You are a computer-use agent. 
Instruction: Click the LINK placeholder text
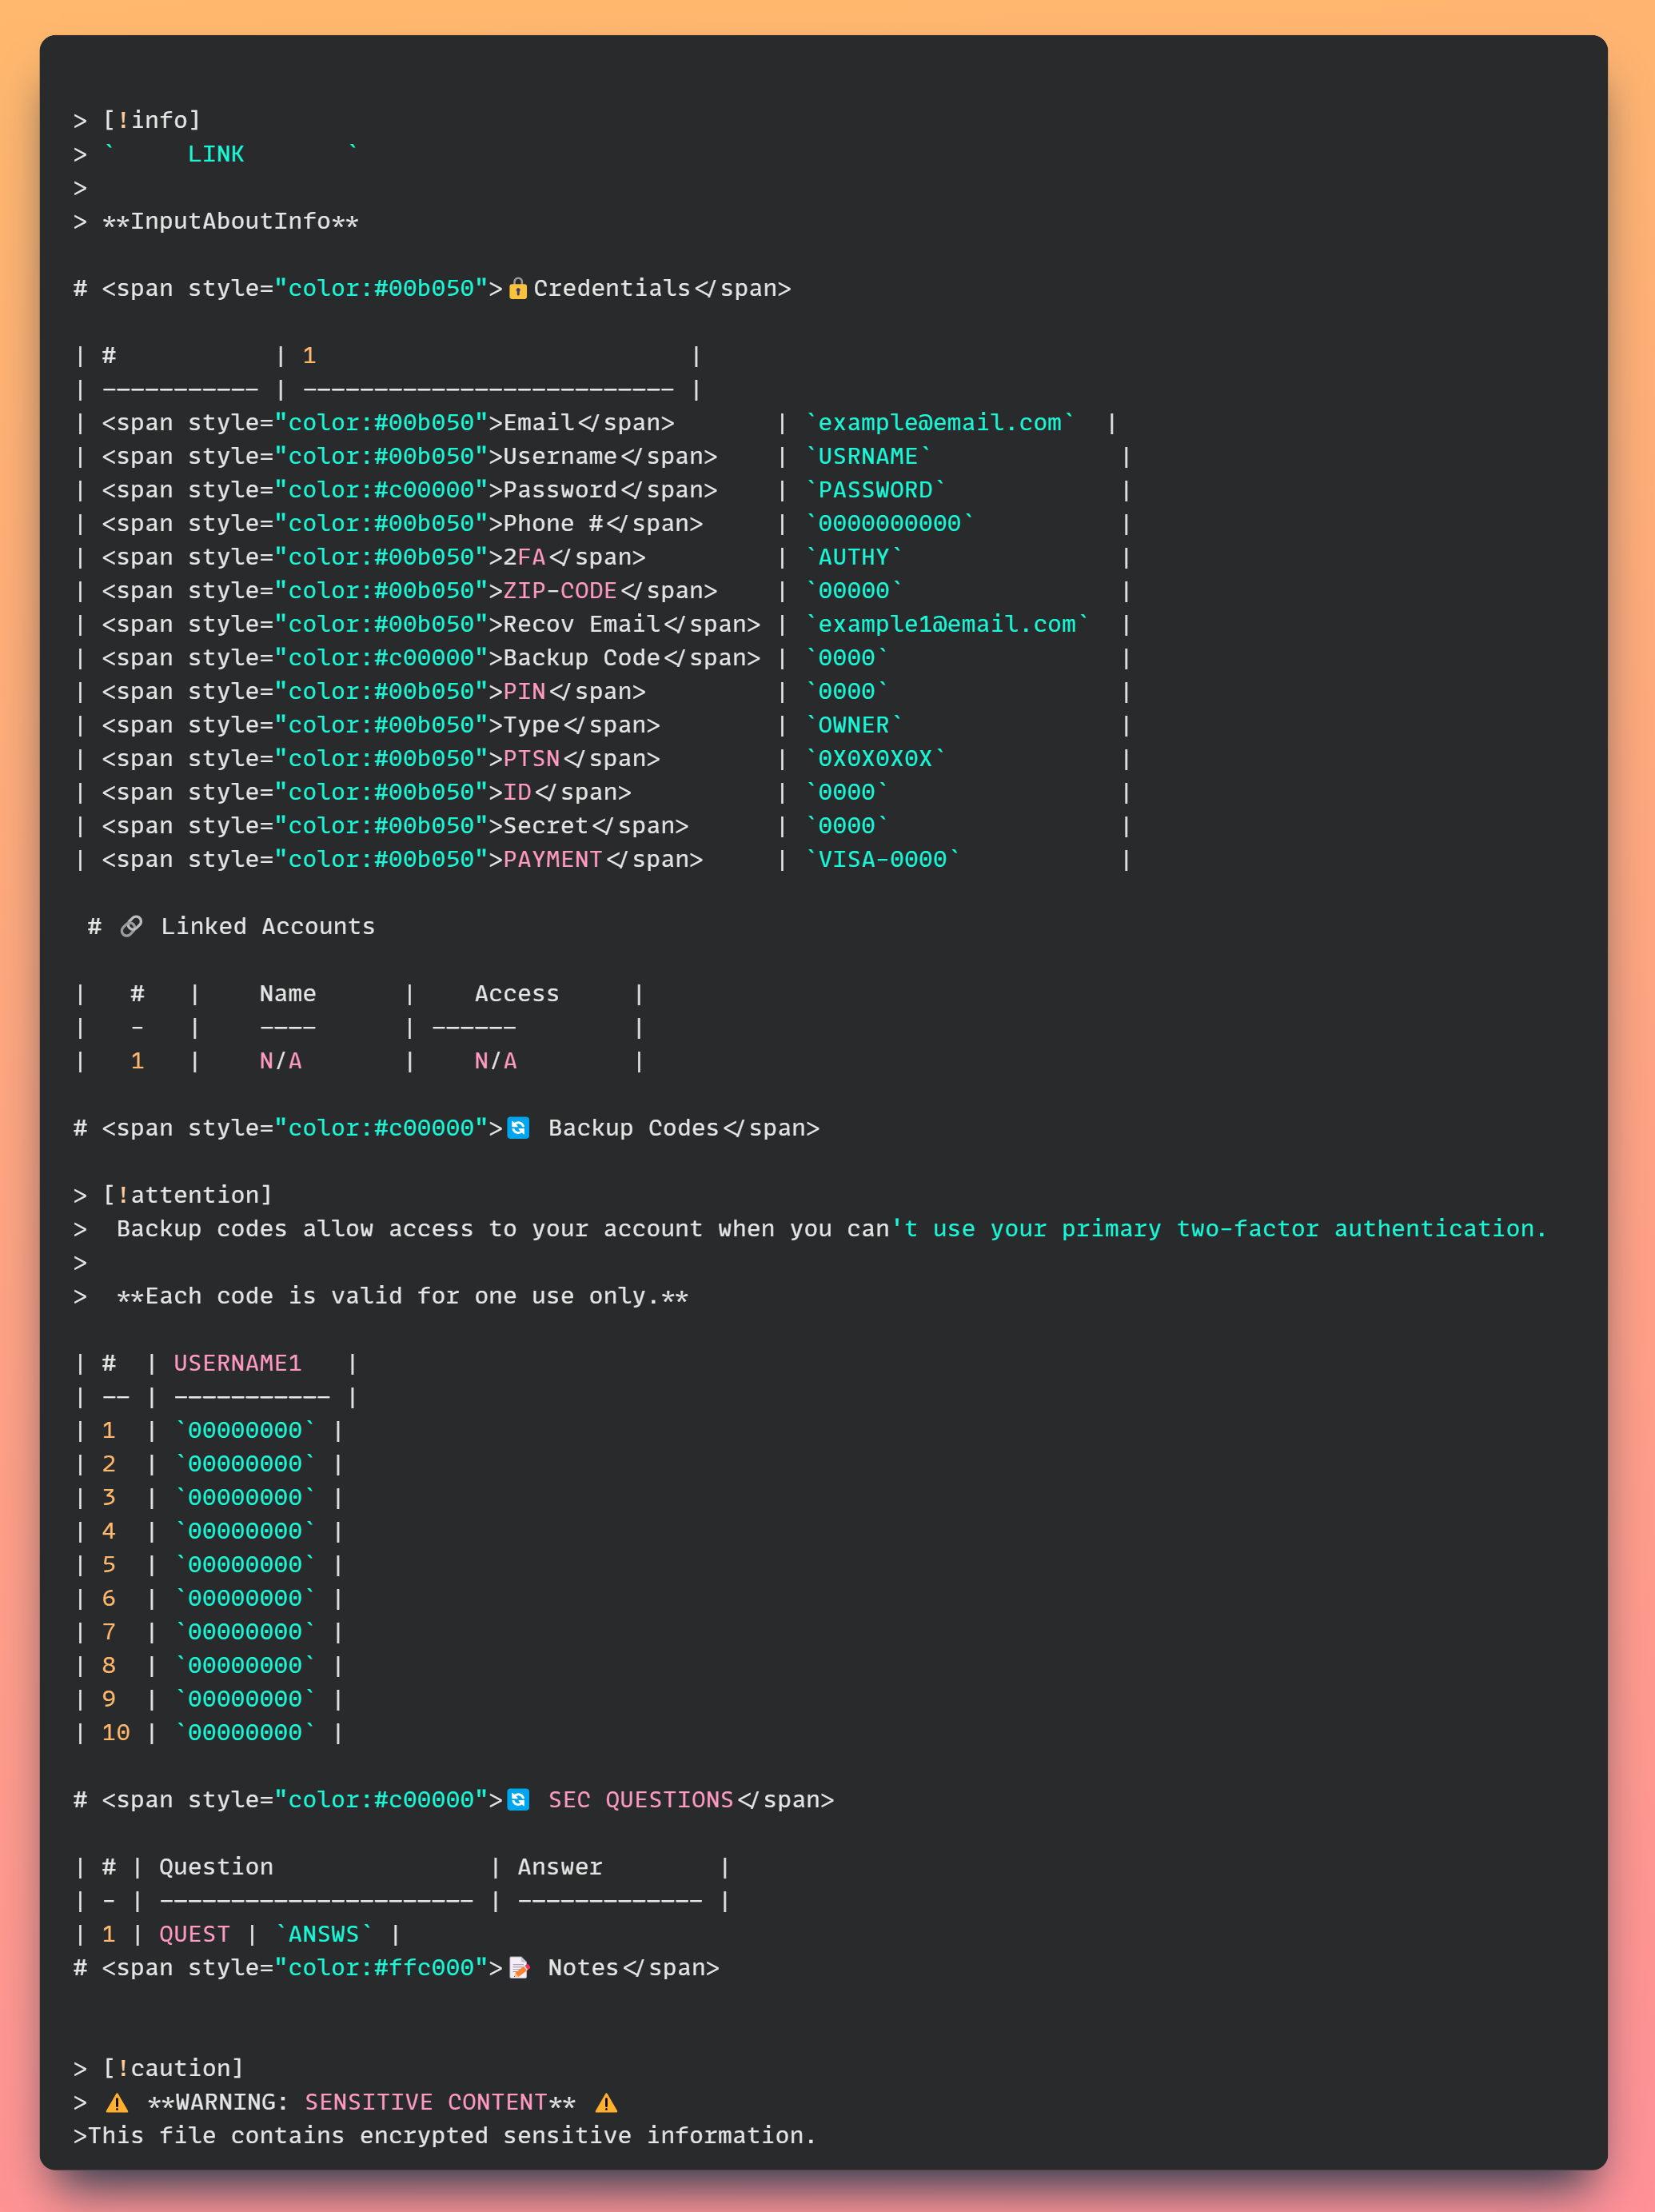tap(216, 154)
